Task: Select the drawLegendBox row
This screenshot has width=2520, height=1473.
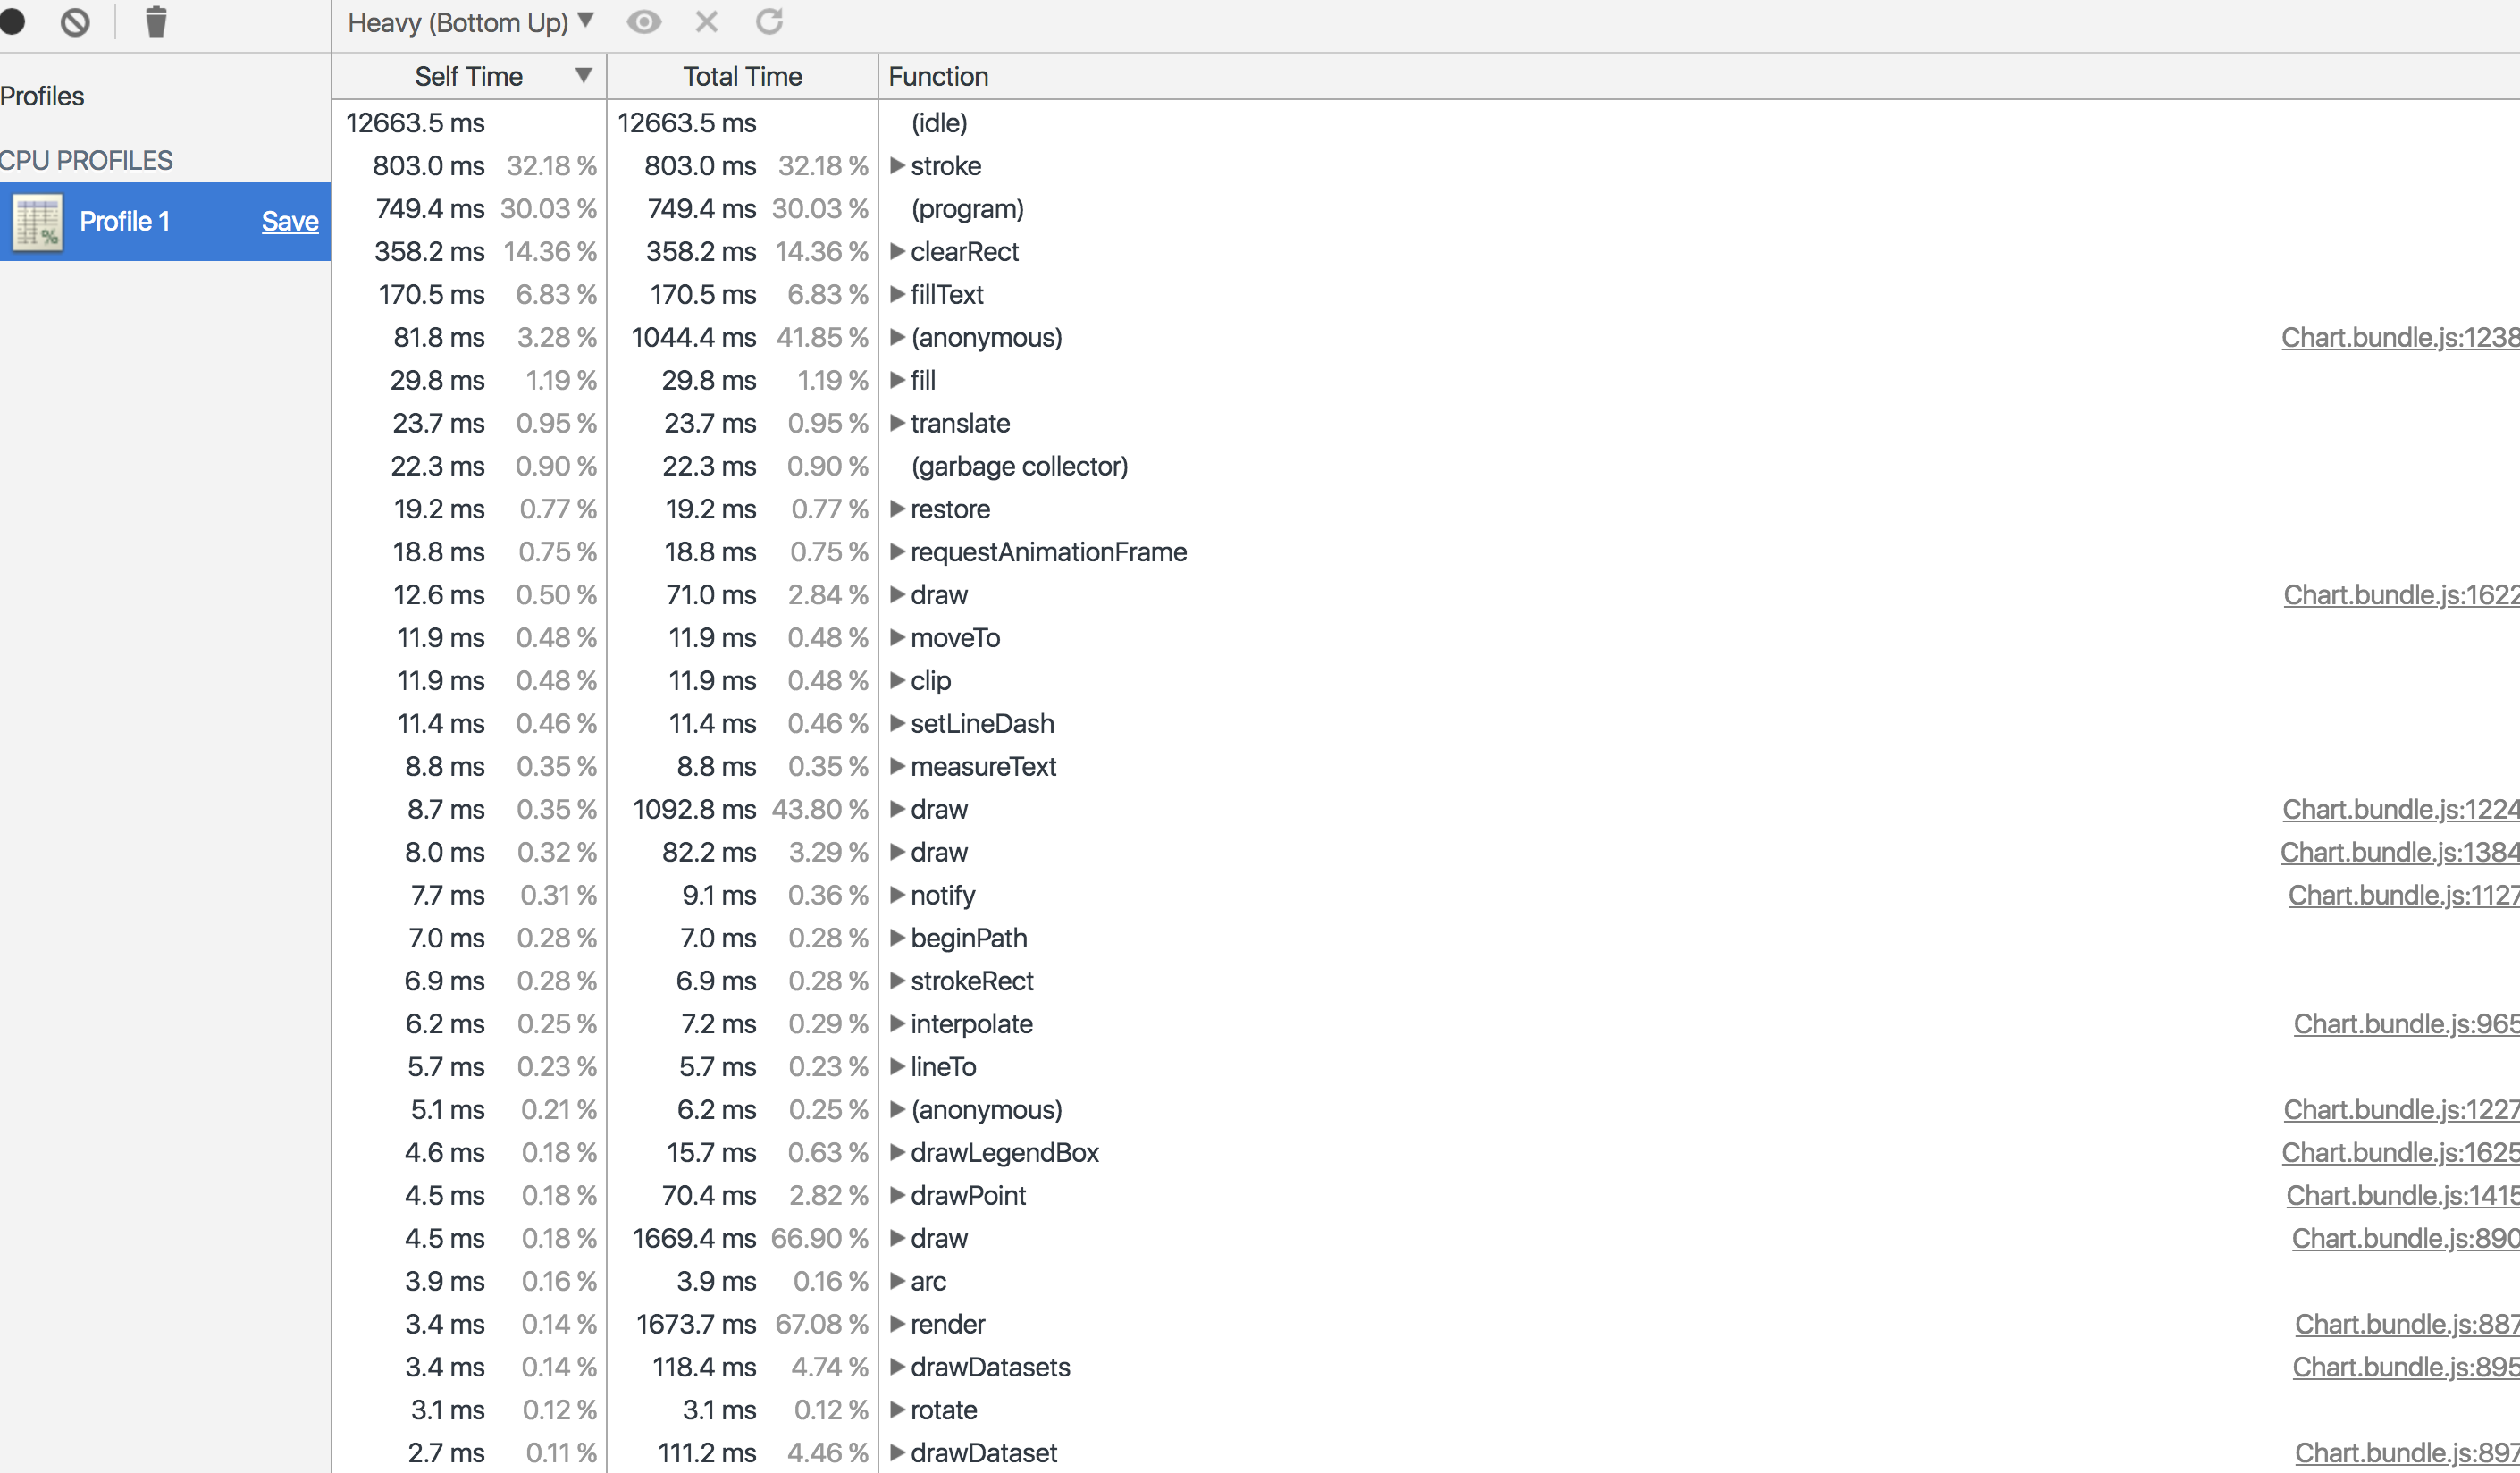Action: coord(1004,1152)
